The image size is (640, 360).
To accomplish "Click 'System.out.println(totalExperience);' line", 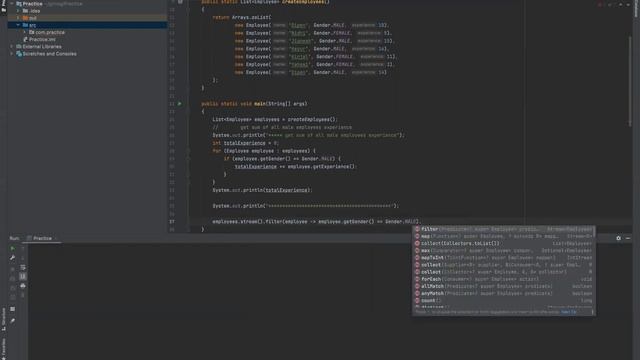I will coord(262,190).
